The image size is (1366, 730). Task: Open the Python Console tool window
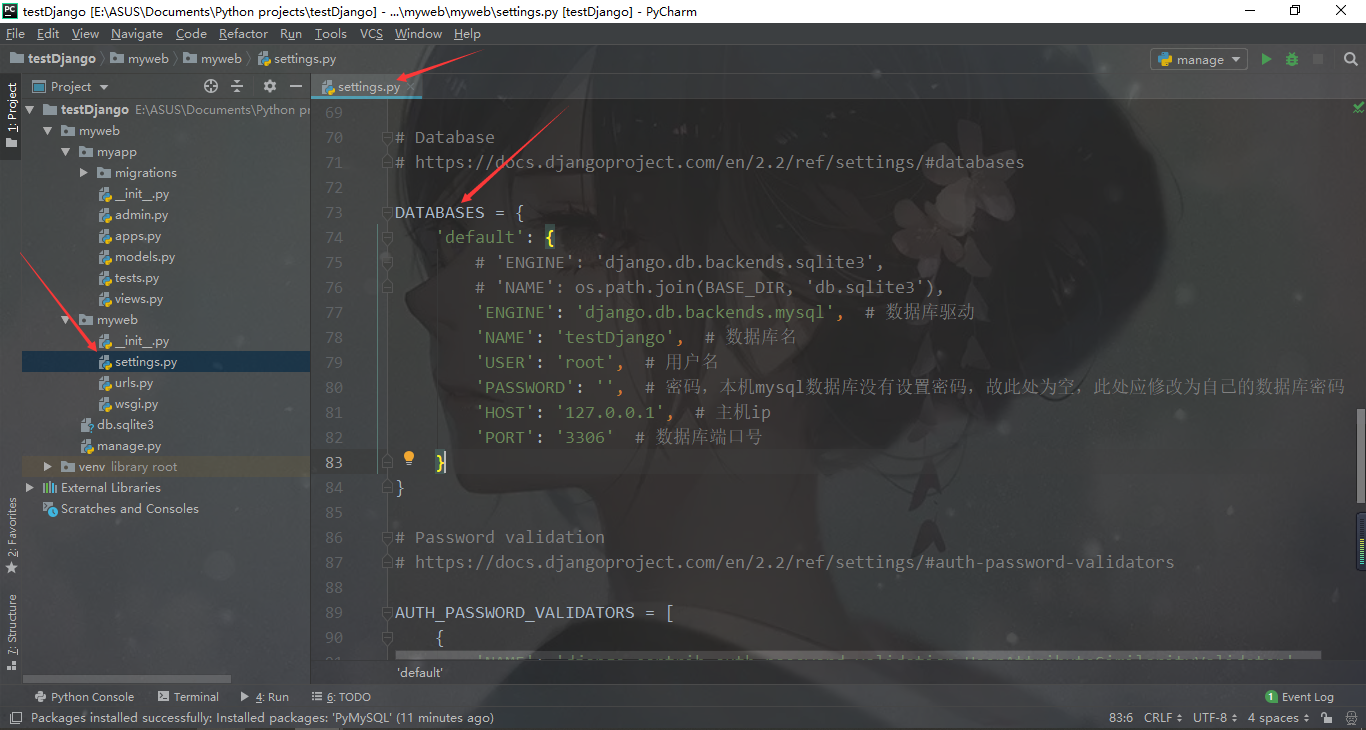point(84,697)
